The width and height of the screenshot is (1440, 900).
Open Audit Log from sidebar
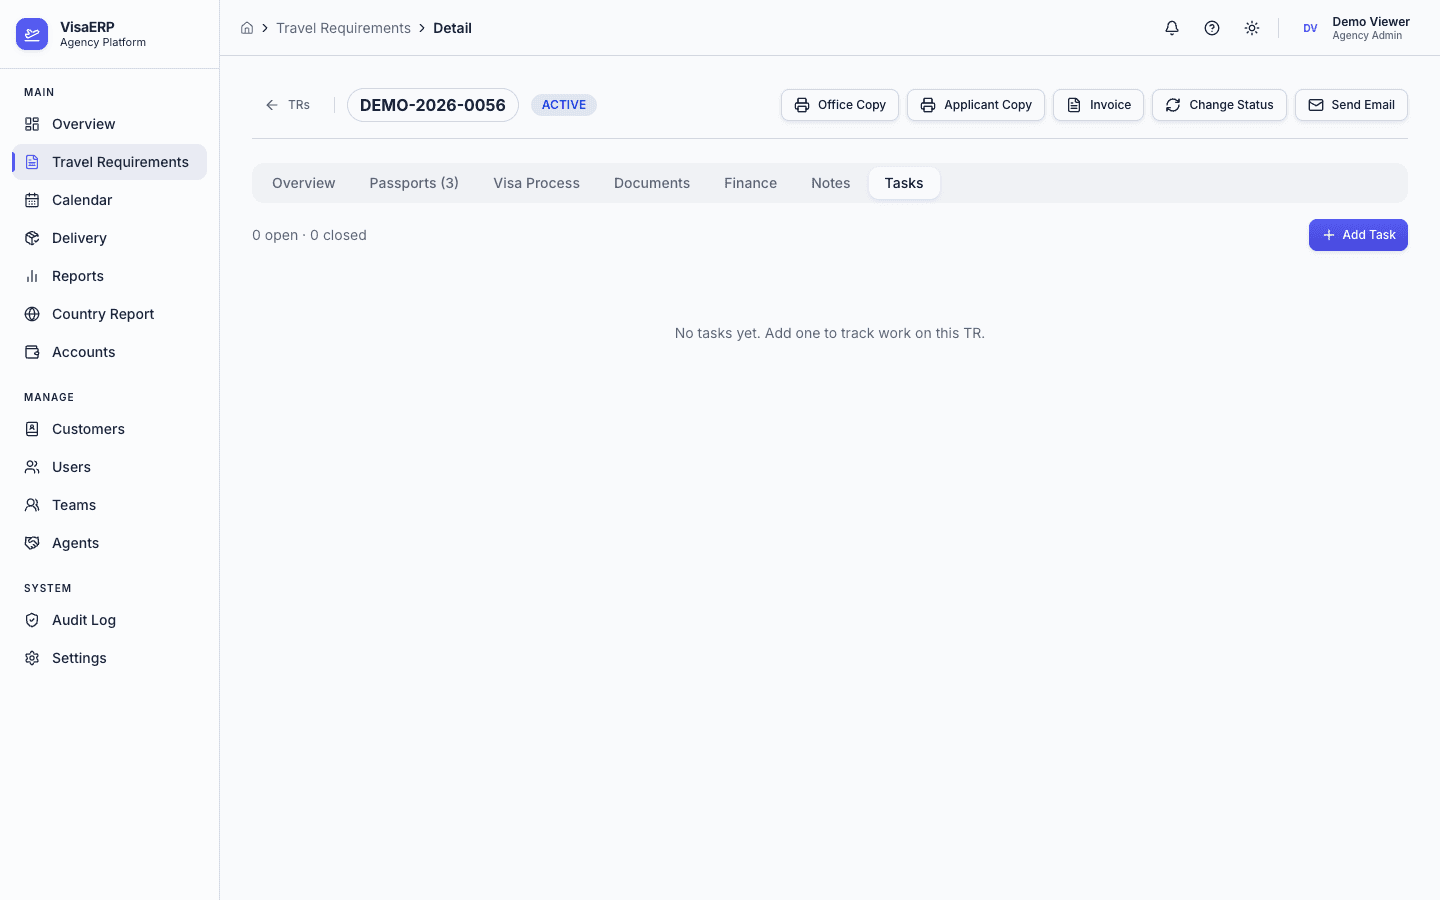click(84, 620)
